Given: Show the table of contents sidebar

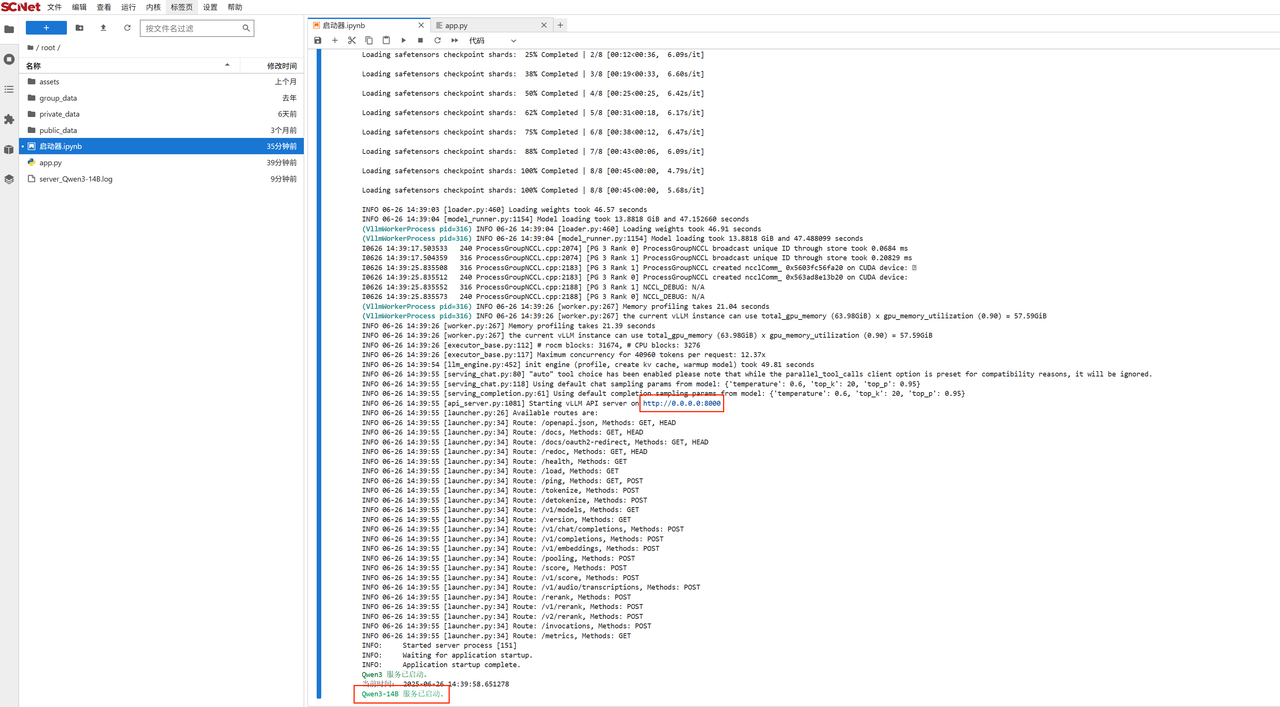Looking at the screenshot, I should click(9, 89).
